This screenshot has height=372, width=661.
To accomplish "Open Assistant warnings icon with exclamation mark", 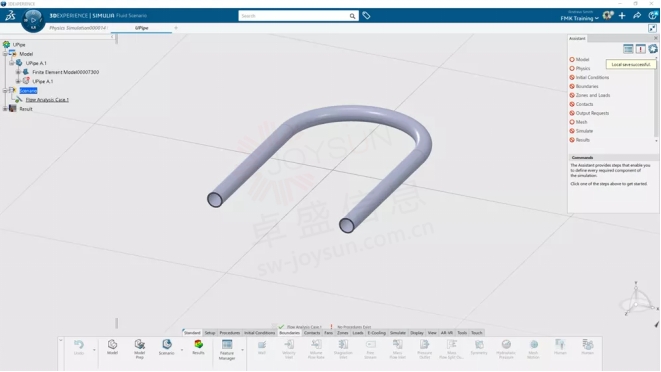I will click(640, 49).
